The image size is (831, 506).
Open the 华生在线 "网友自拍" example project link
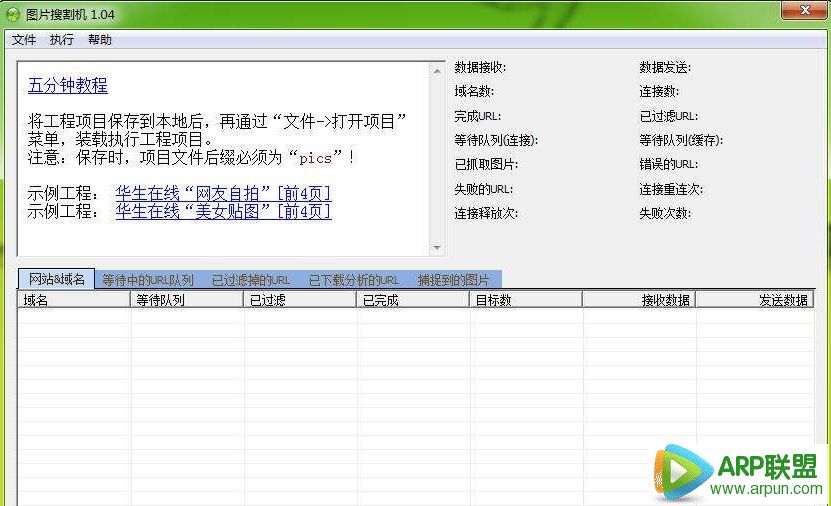(x=223, y=193)
